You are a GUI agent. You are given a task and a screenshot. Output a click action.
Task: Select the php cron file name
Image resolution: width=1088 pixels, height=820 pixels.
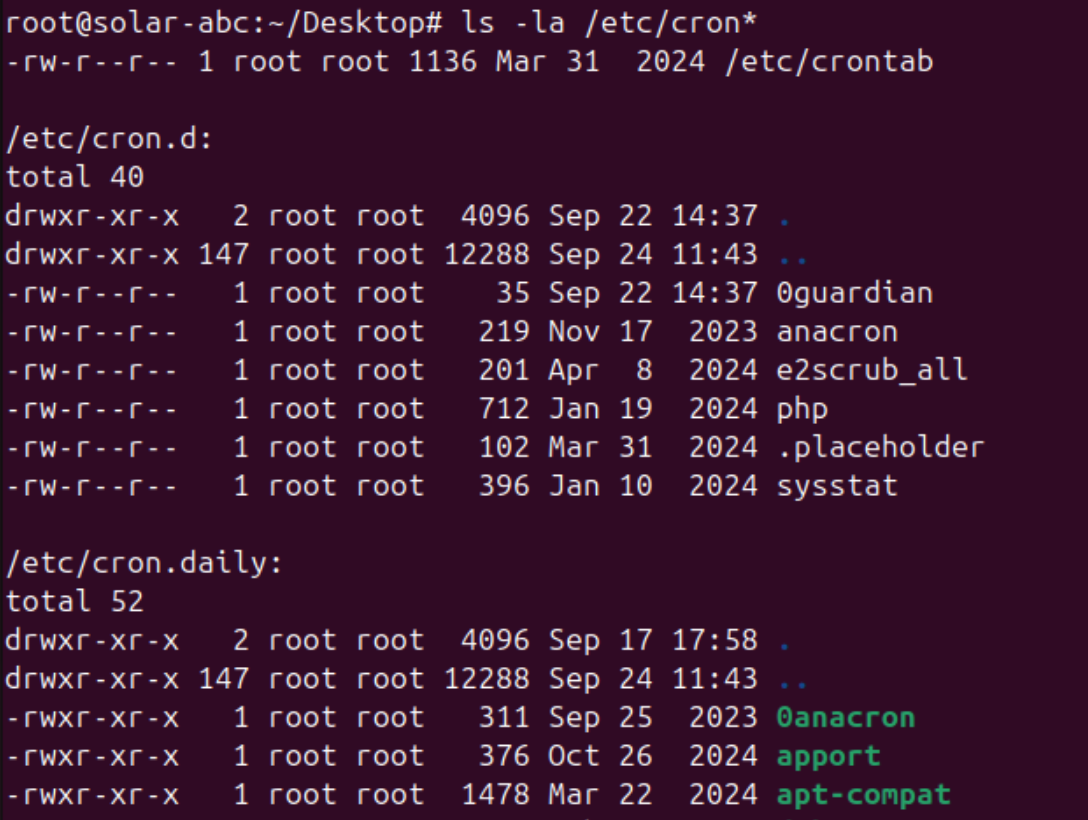coord(802,409)
